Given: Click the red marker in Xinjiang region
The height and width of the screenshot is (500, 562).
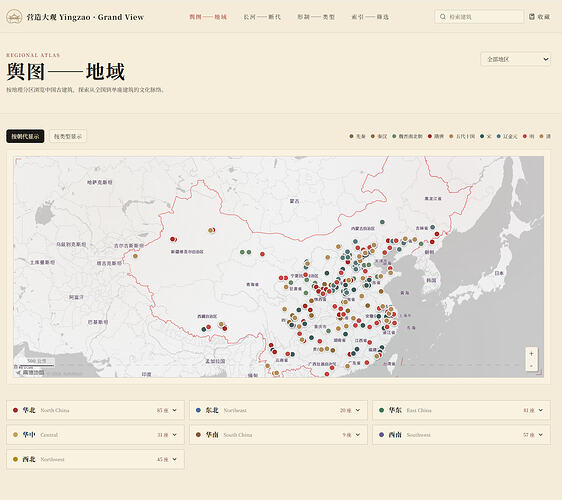Looking at the screenshot, I should tap(172, 239).
